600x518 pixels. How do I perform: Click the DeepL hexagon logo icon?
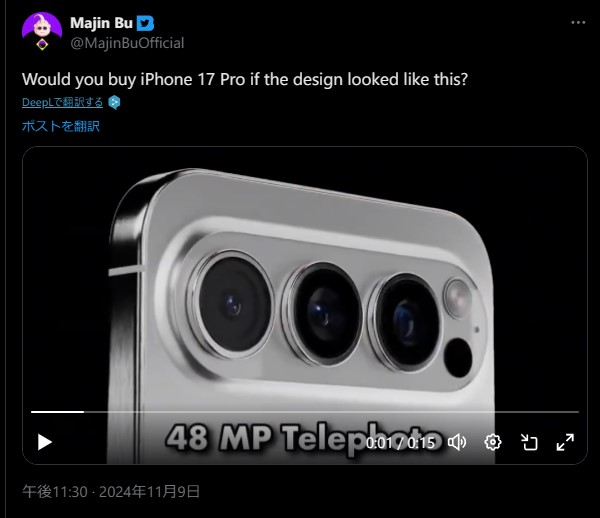click(x=114, y=103)
